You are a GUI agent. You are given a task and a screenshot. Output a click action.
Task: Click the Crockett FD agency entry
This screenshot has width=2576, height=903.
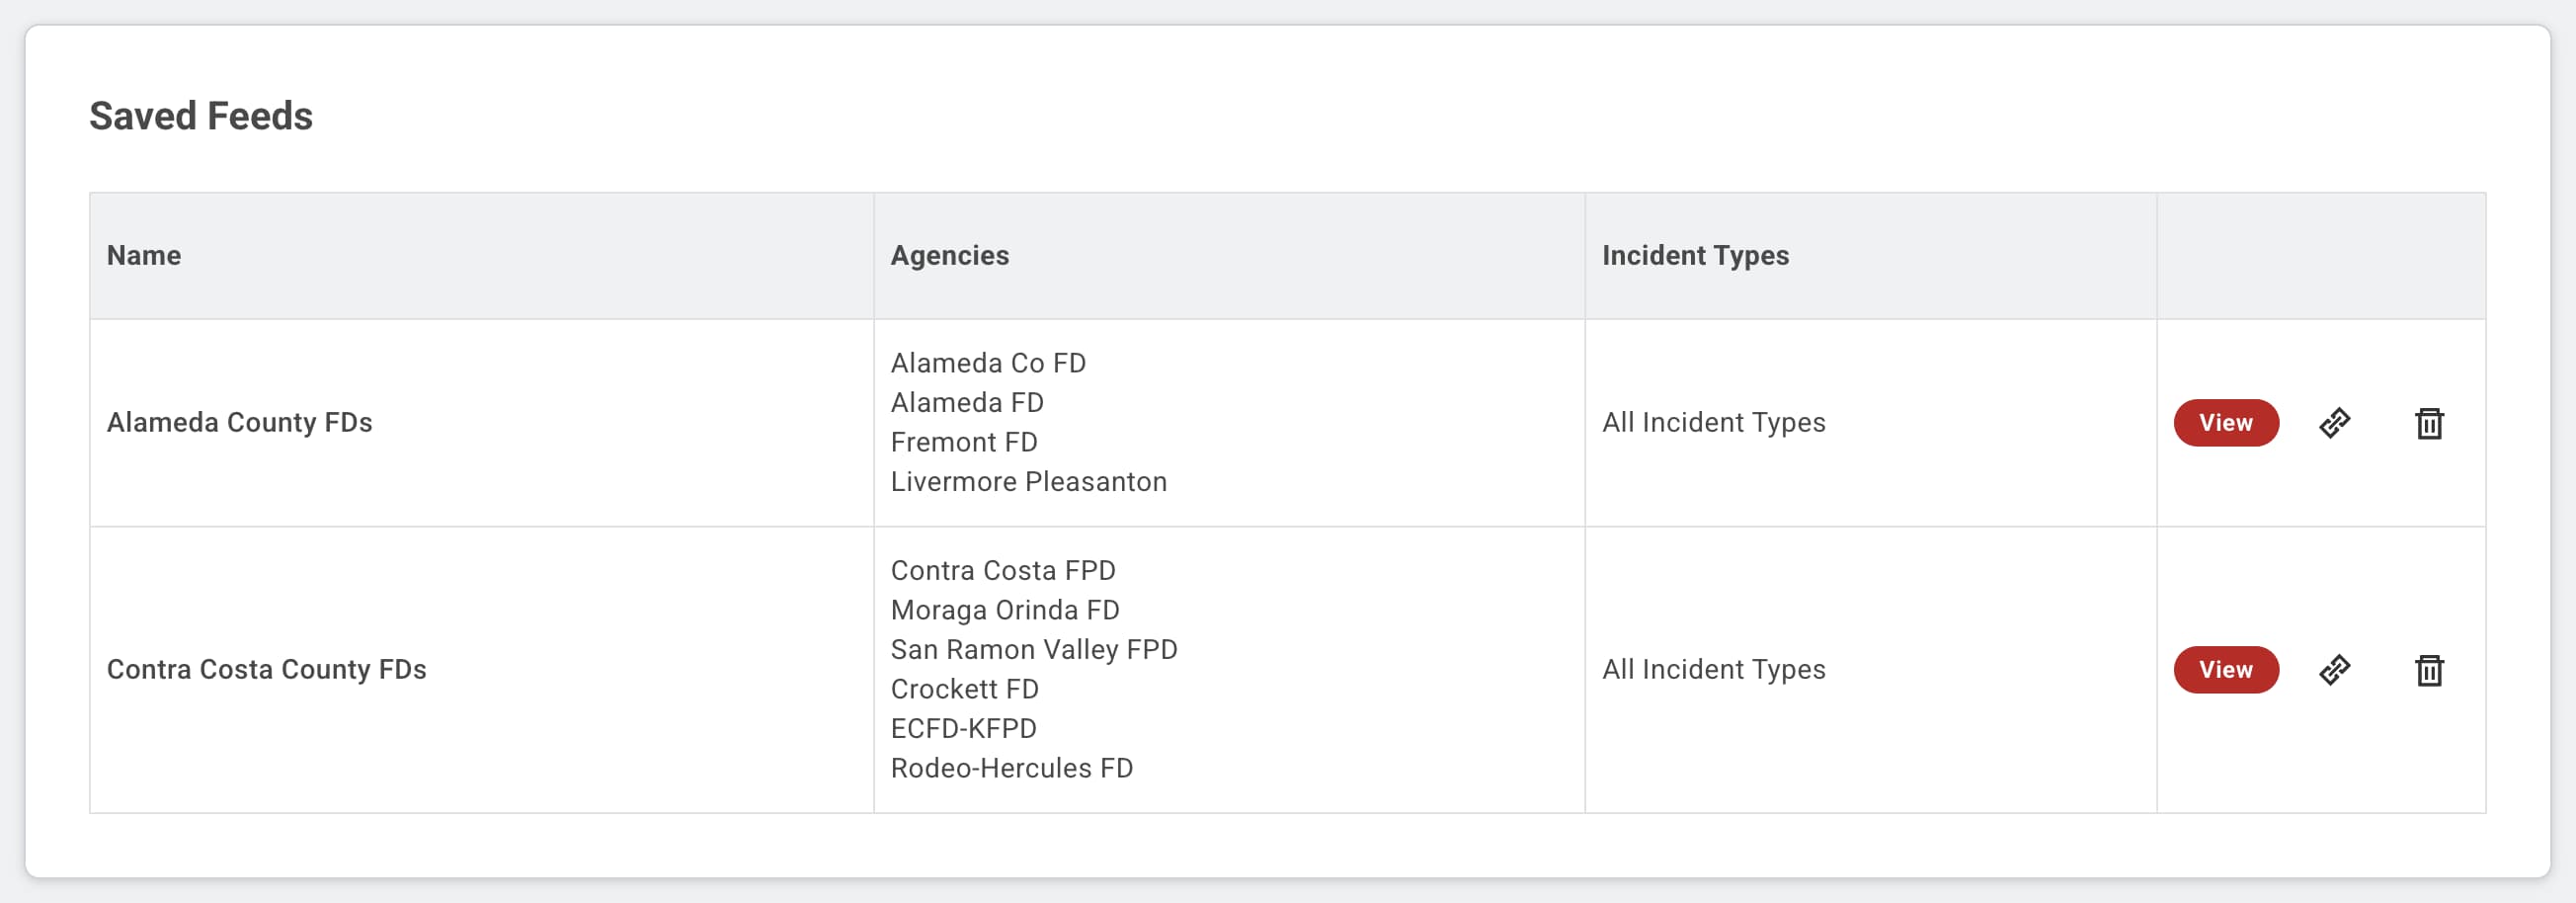(964, 689)
